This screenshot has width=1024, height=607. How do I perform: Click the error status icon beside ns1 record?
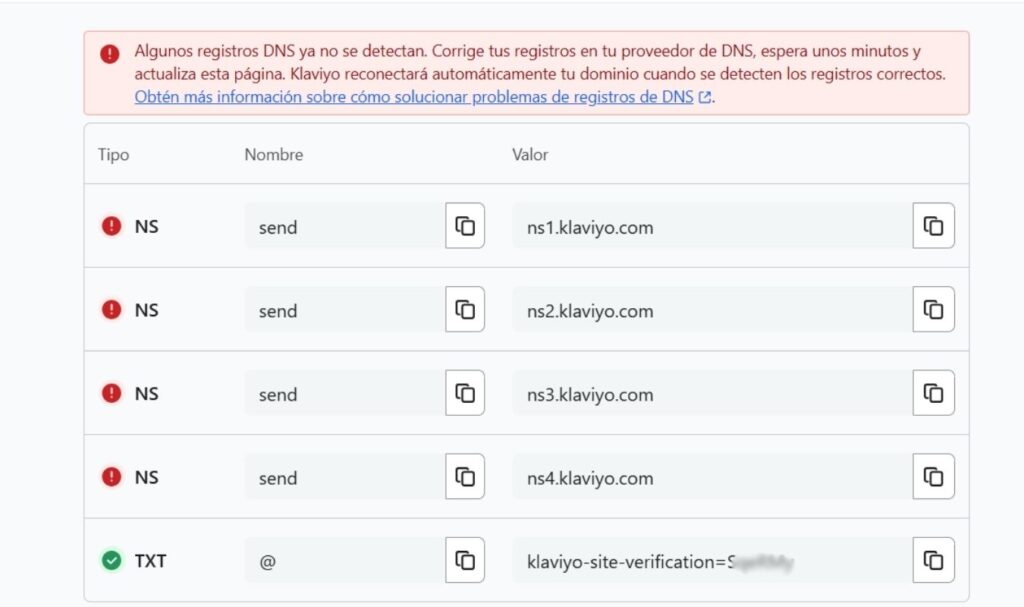click(x=112, y=226)
